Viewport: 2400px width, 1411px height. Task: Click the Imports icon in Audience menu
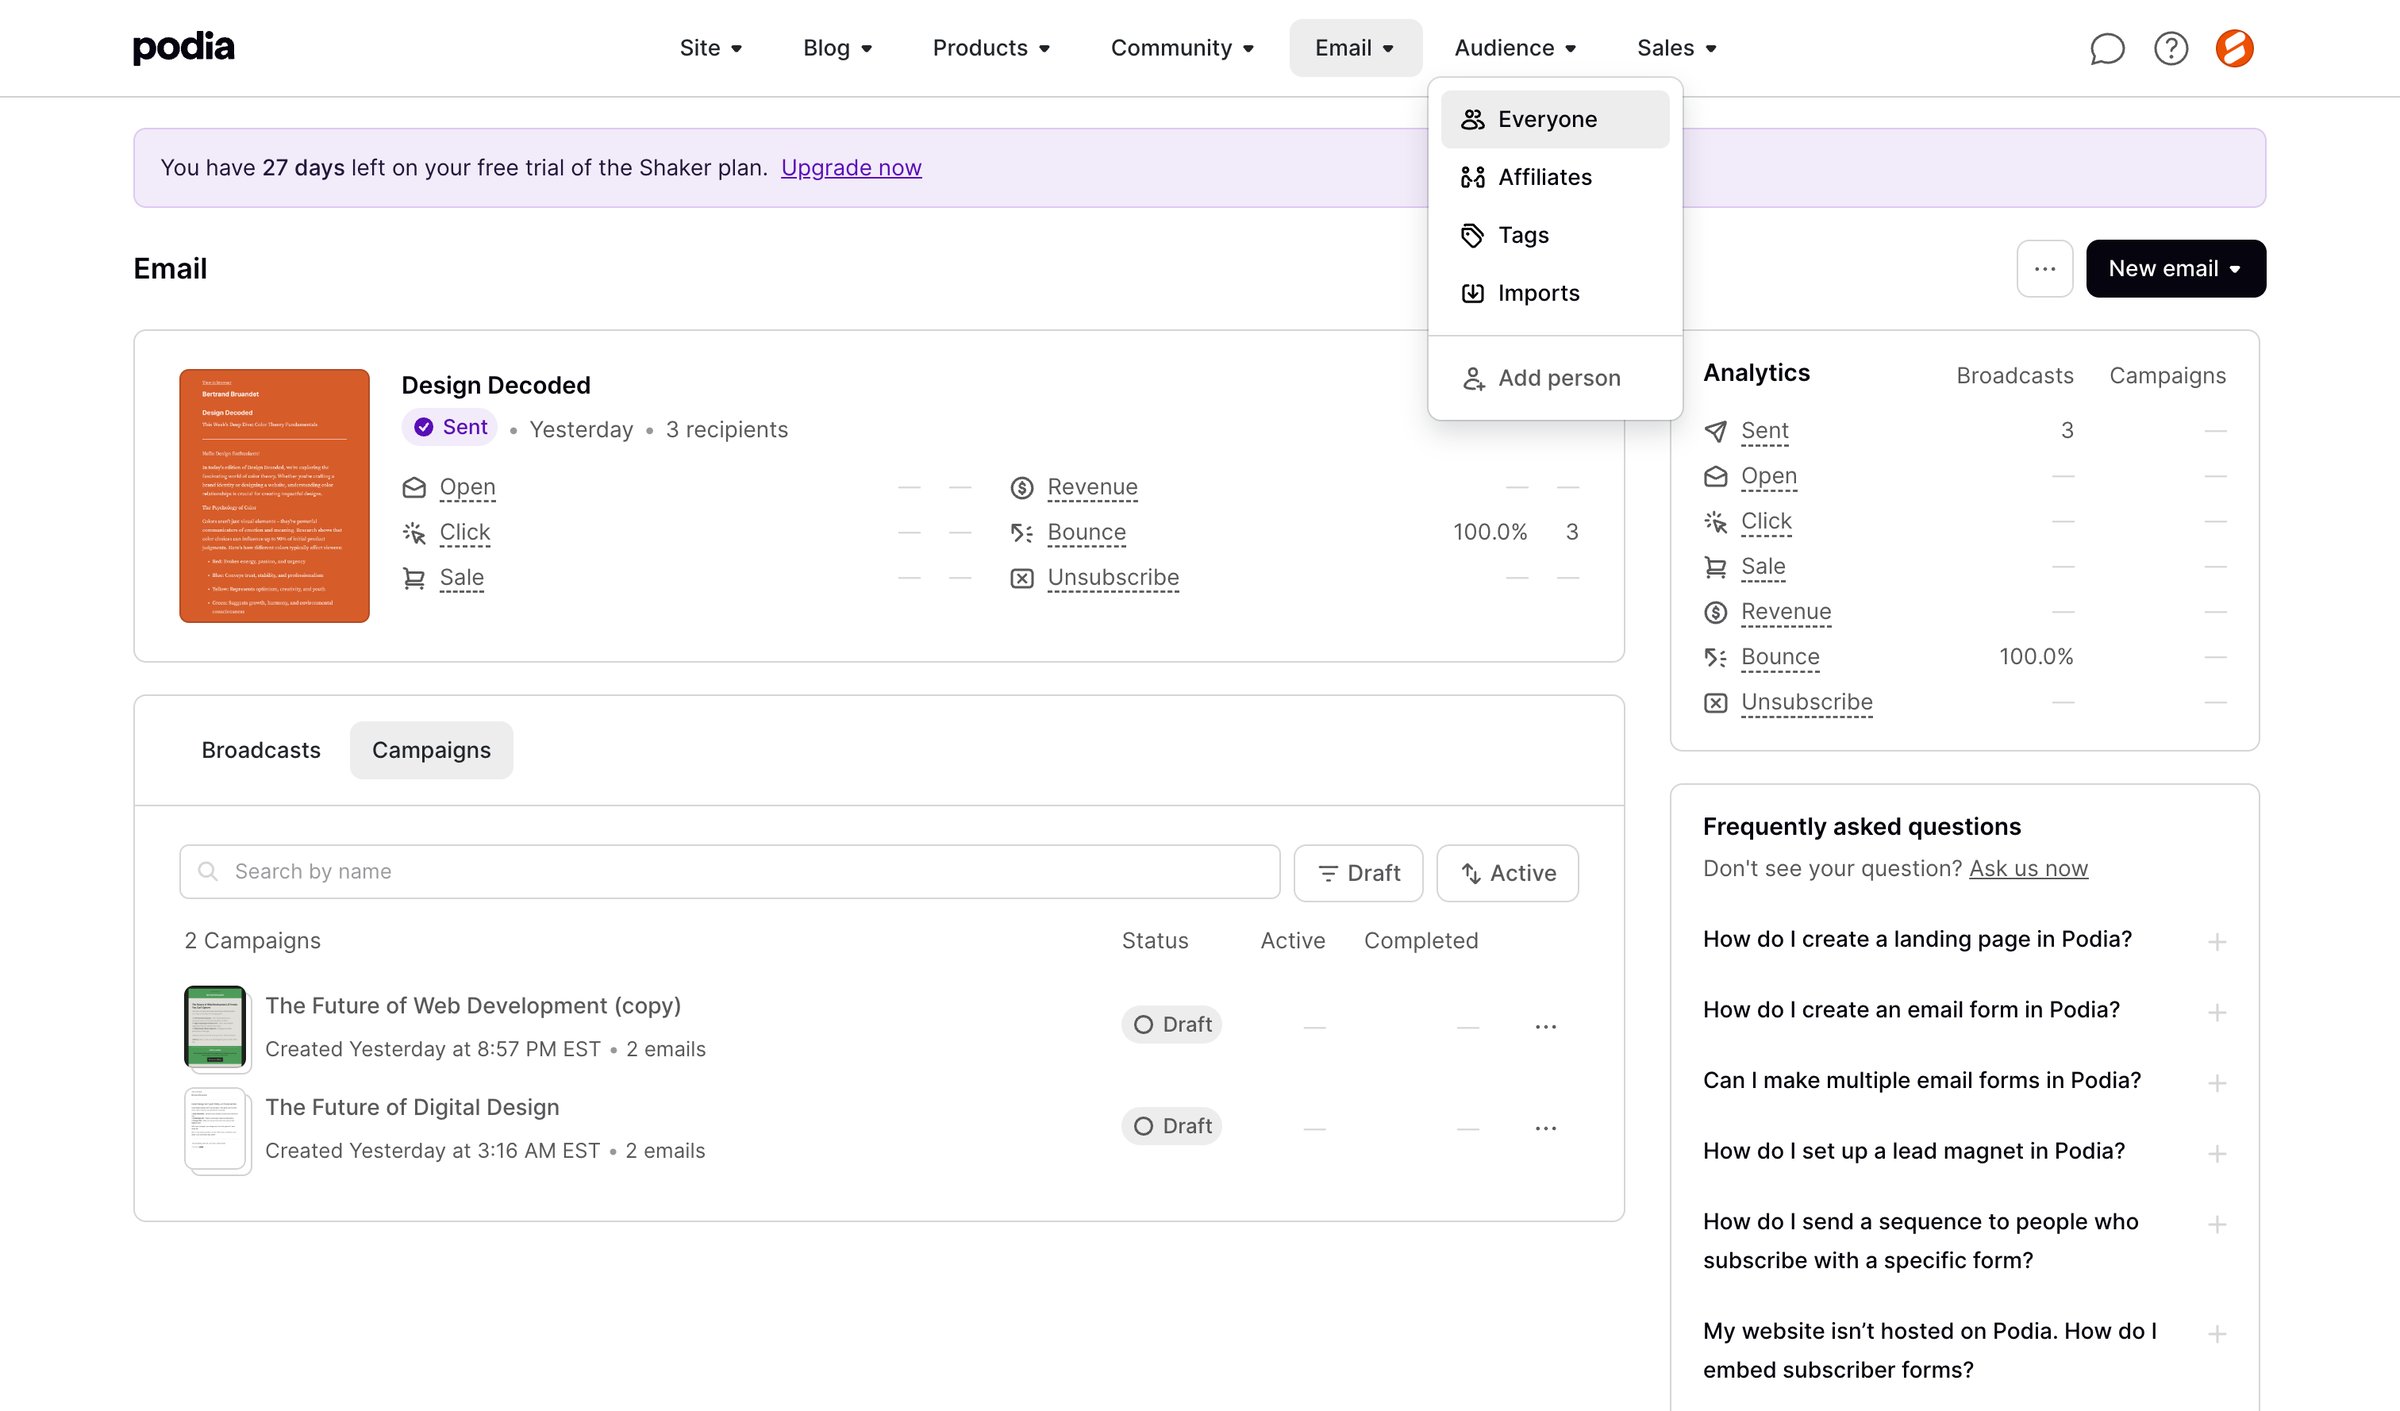tap(1472, 293)
